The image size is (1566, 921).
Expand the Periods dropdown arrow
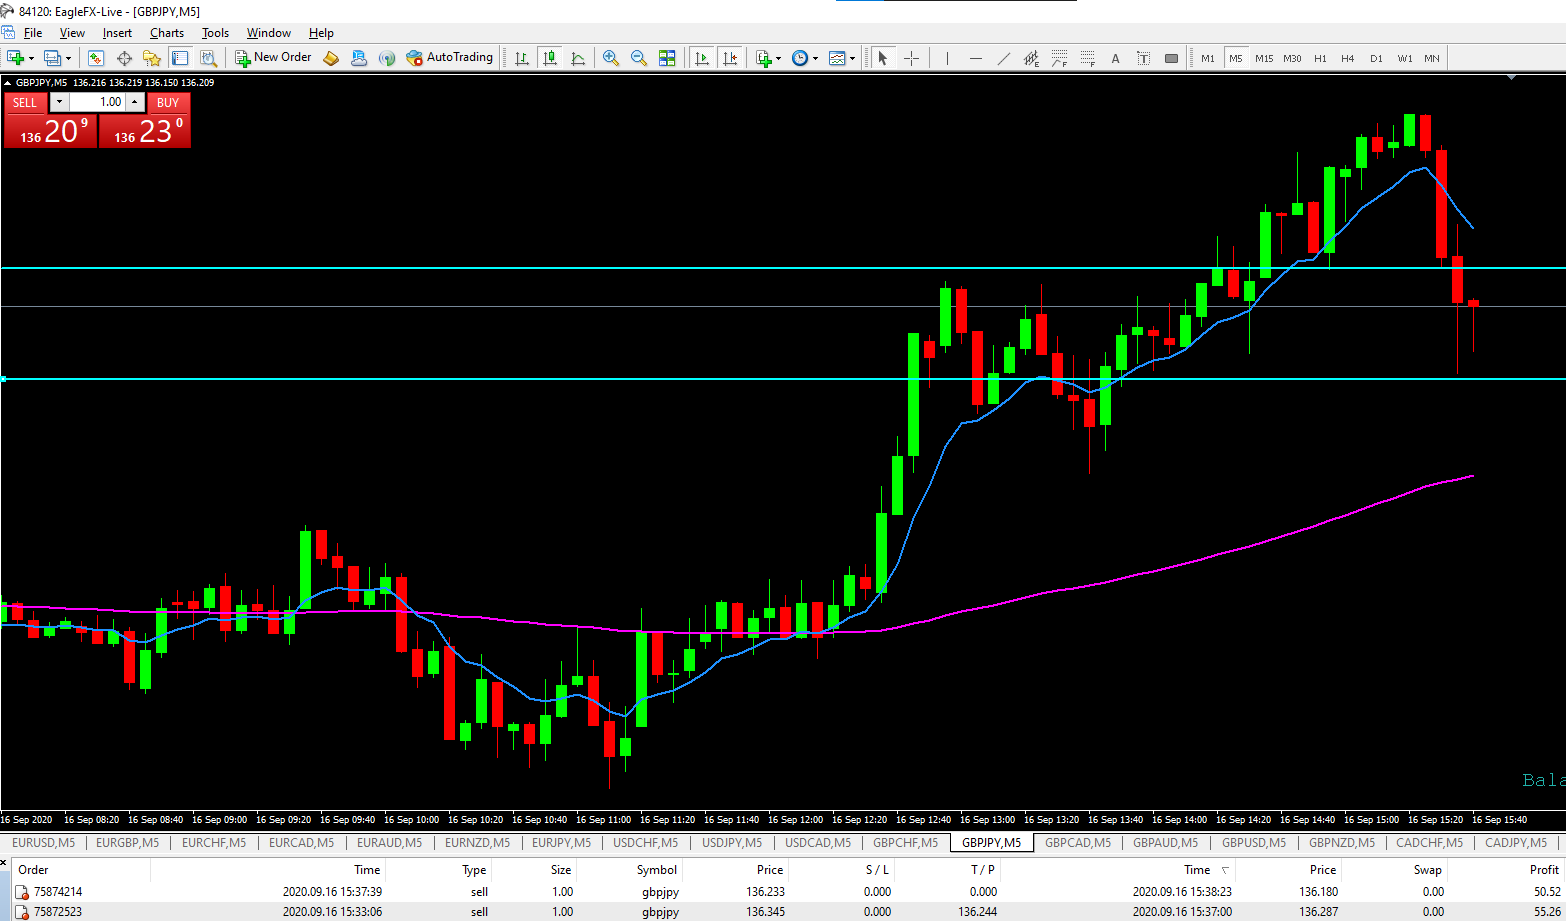coord(816,58)
